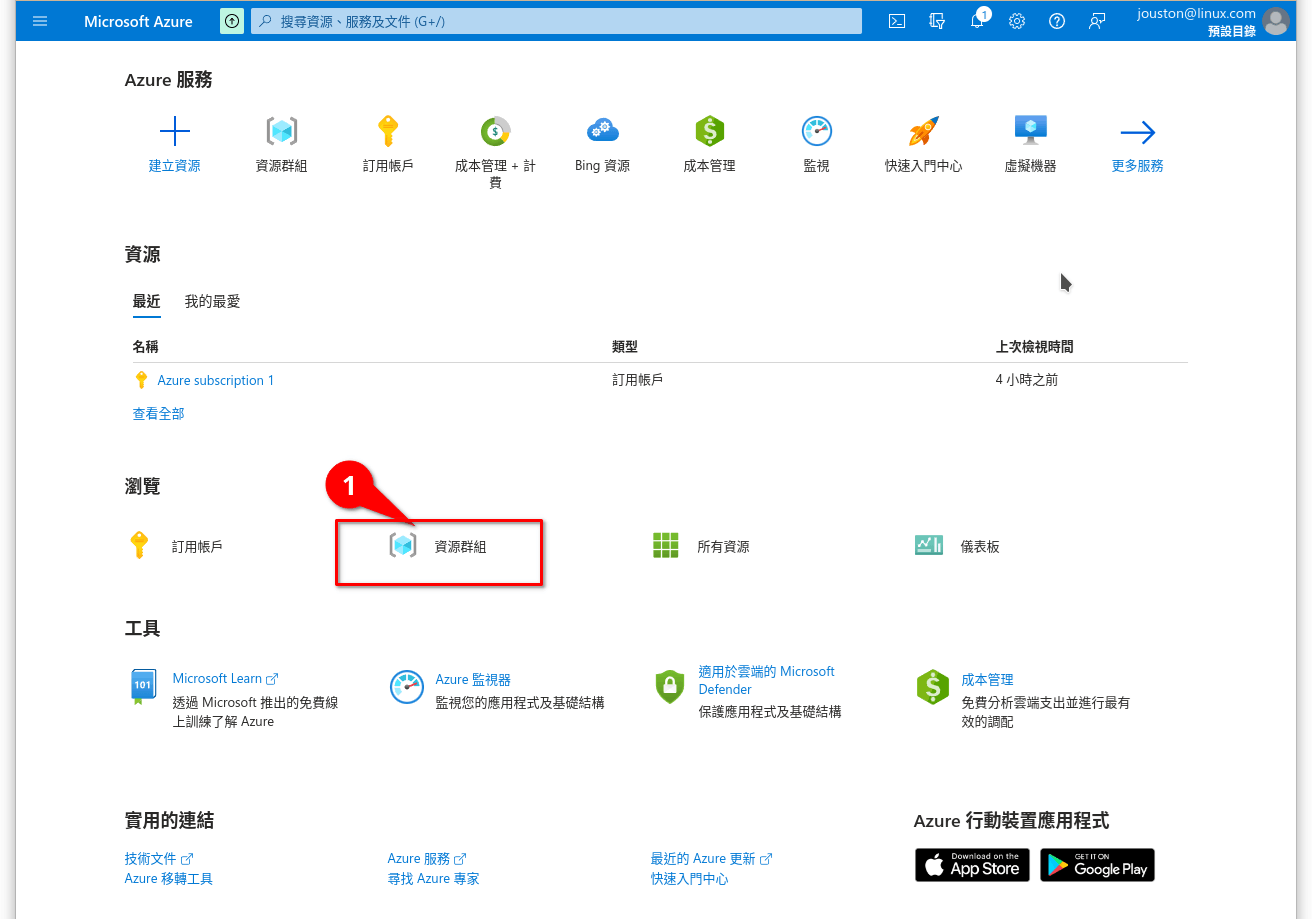Open the Azure 監視器 link
This screenshot has height=919, width=1312.
coord(473,679)
